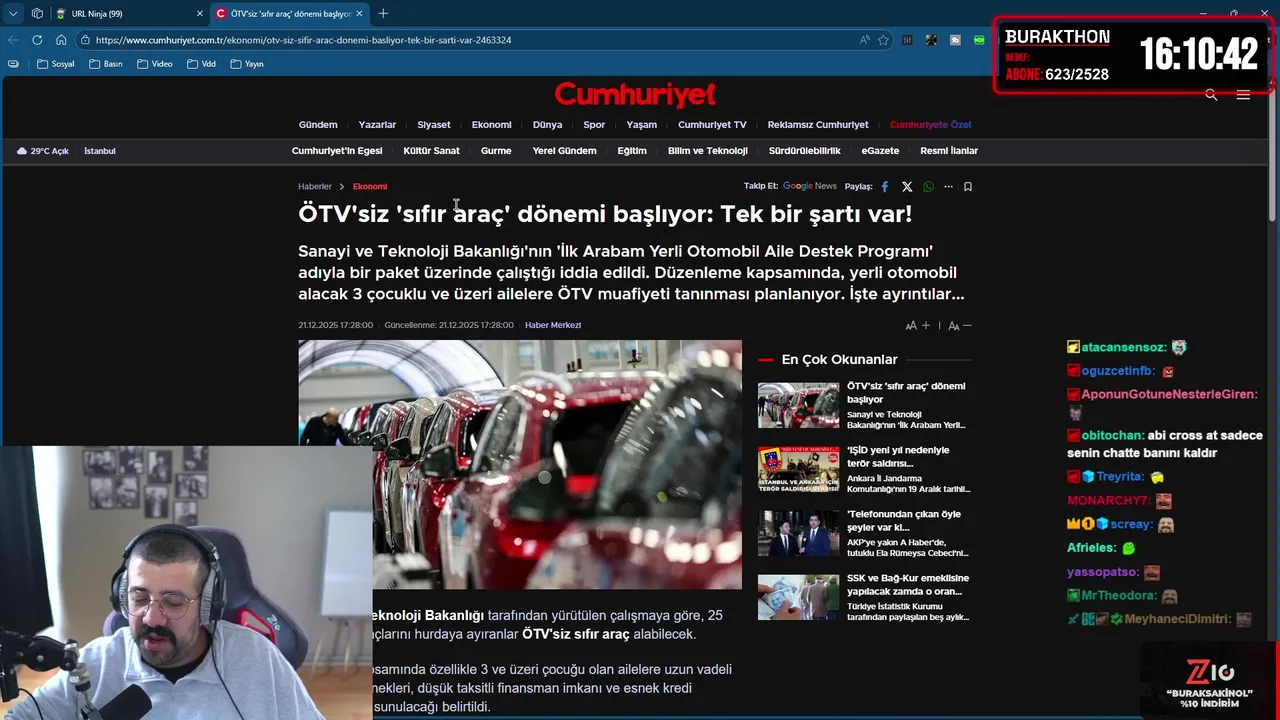Bookmark the article with the bookmark icon
Image resolution: width=1280 pixels, height=720 pixels.
click(x=968, y=186)
